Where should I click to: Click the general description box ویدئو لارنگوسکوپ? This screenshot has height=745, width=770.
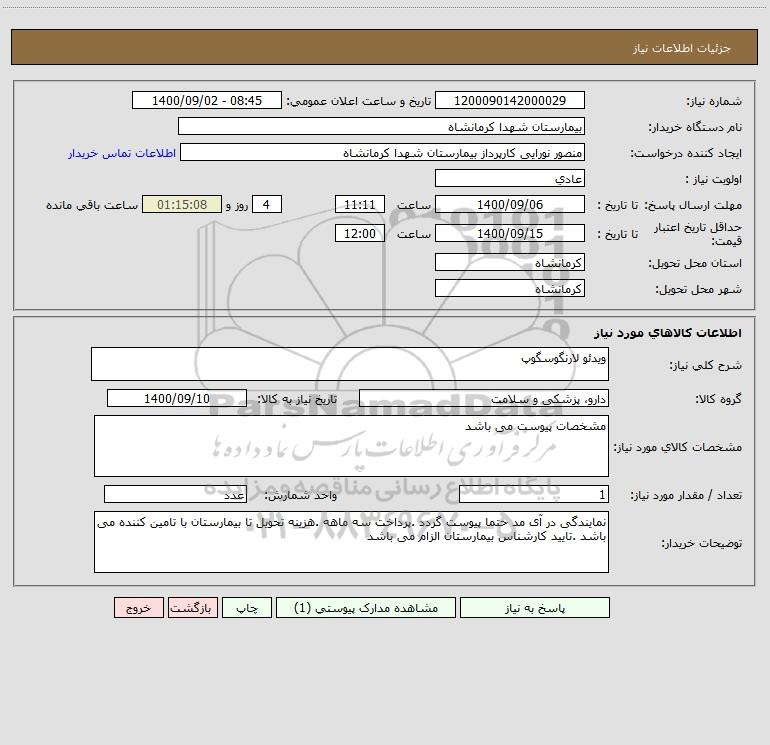pyautogui.click(x=350, y=364)
